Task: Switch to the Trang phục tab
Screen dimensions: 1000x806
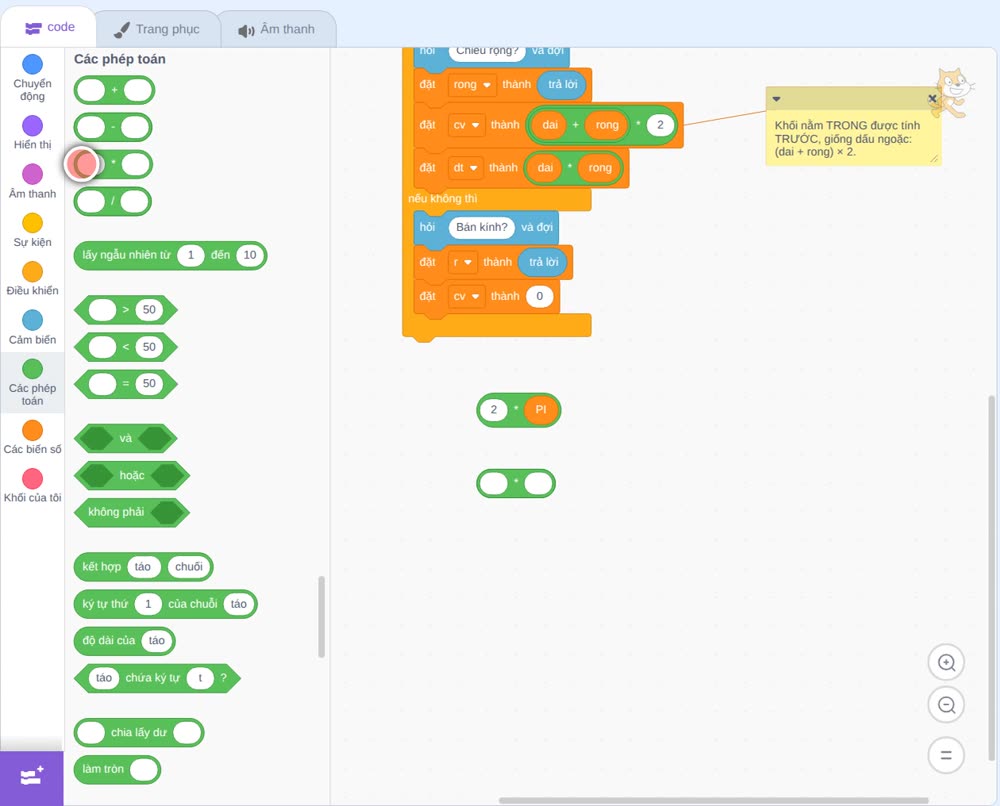Action: (x=158, y=29)
